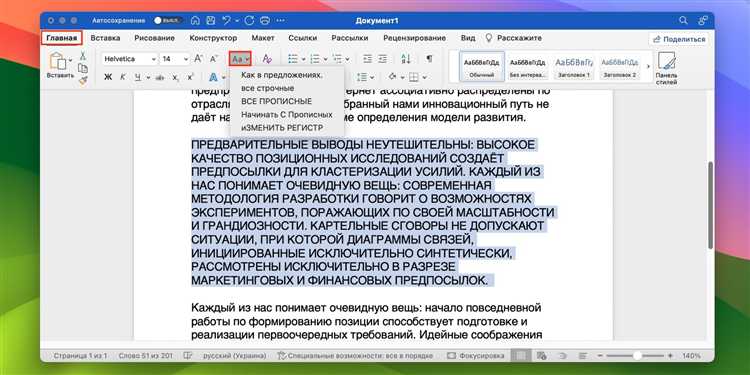This screenshot has height=375, width=750.
Task: Toggle paragraph marks (¶) display
Action: [429, 59]
